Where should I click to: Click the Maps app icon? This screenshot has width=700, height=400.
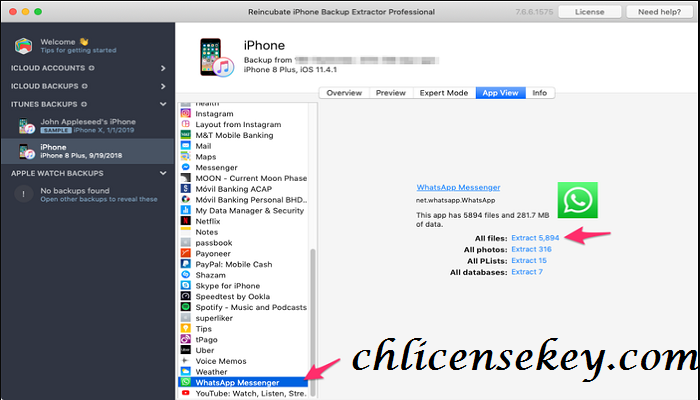(186, 156)
